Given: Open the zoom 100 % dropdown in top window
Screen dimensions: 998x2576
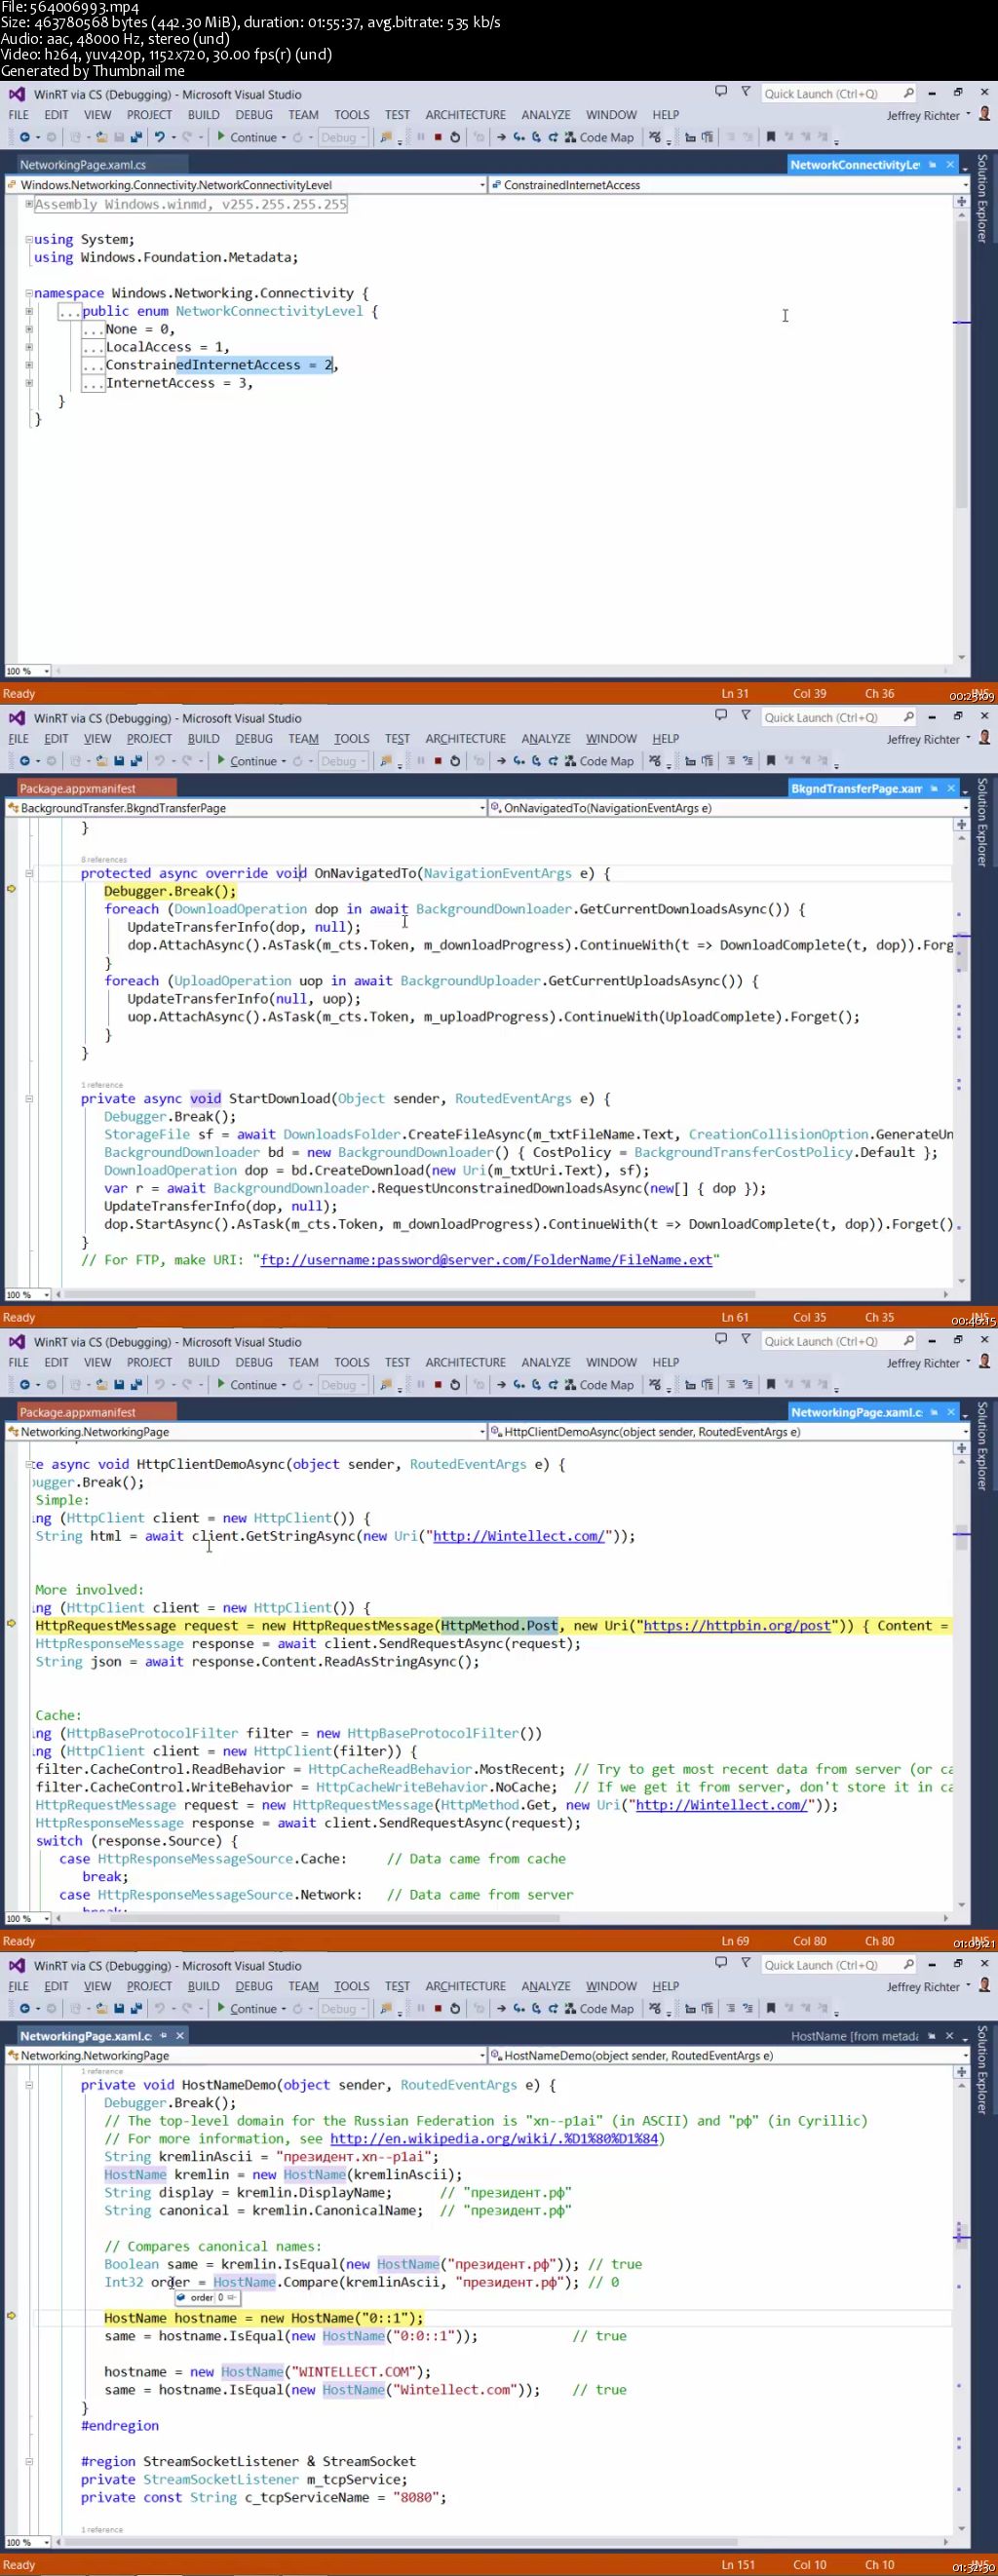Looking at the screenshot, I should tap(28, 671).
